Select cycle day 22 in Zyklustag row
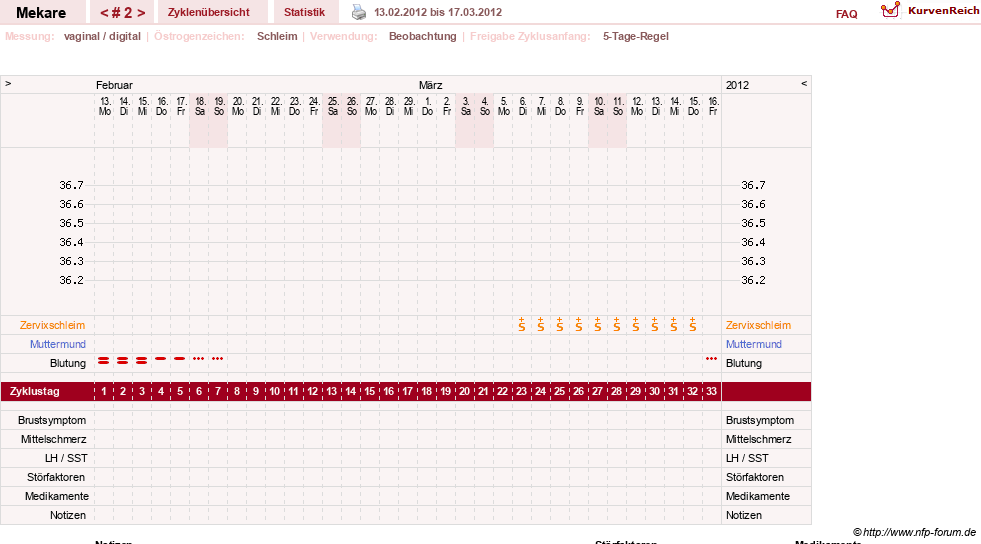This screenshot has width=981, height=544. click(502, 391)
